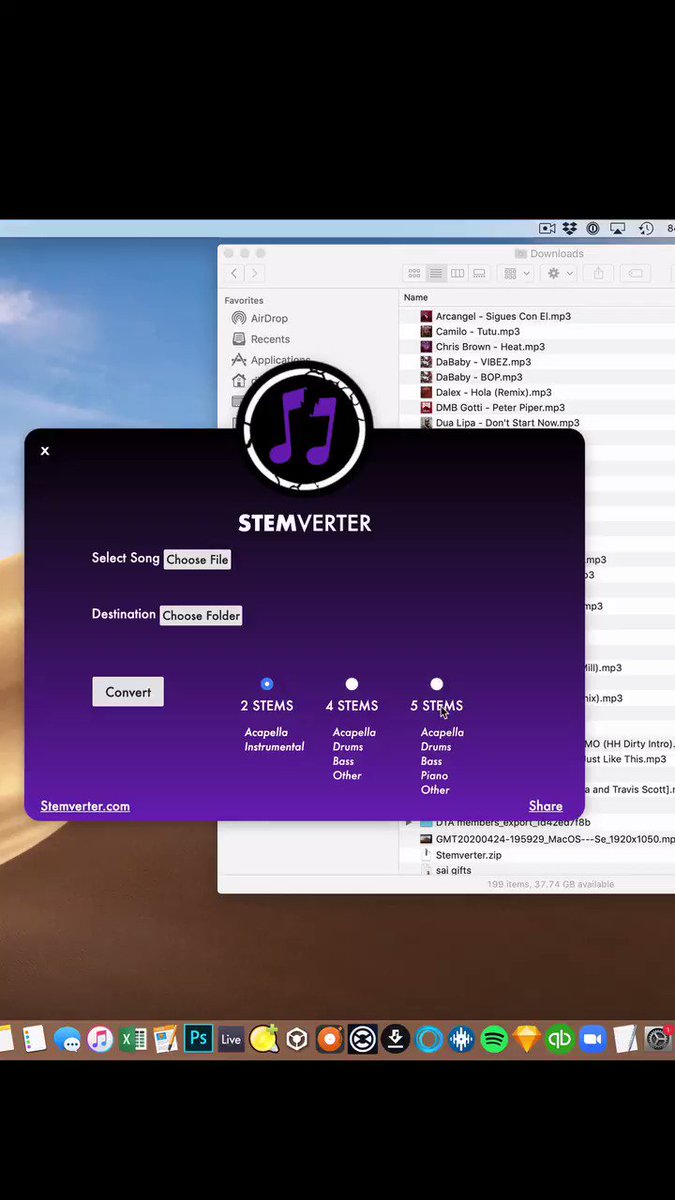Open Finder group-by dropdown

[516, 273]
